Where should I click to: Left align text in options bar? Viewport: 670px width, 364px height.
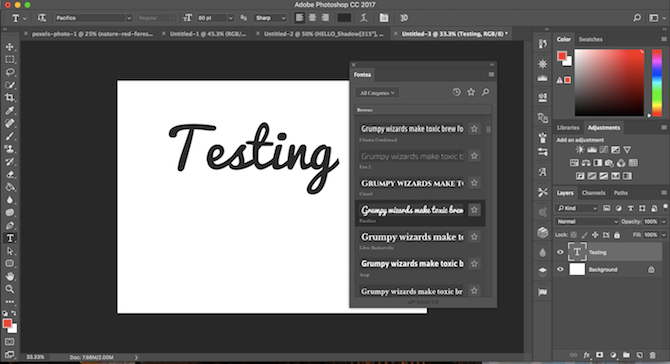(300, 18)
